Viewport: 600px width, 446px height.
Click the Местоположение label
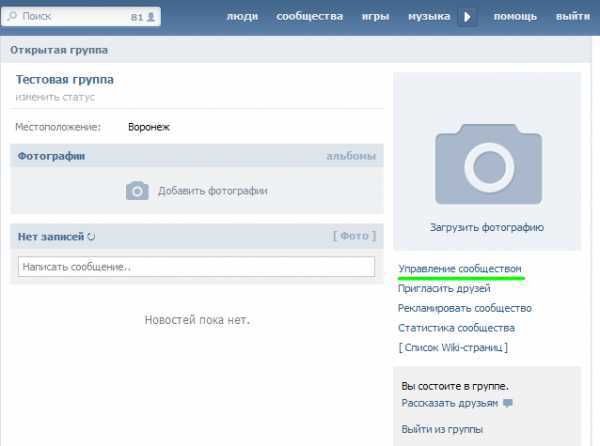tap(58, 127)
